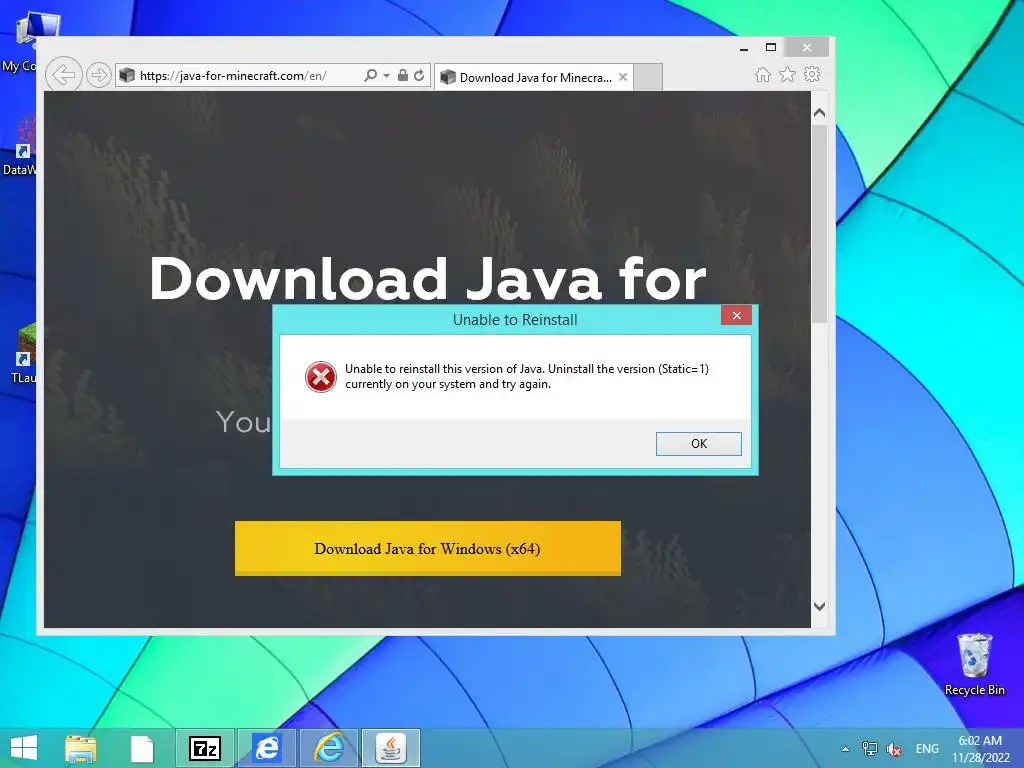Click the search magnifier icon in address bar

point(370,75)
